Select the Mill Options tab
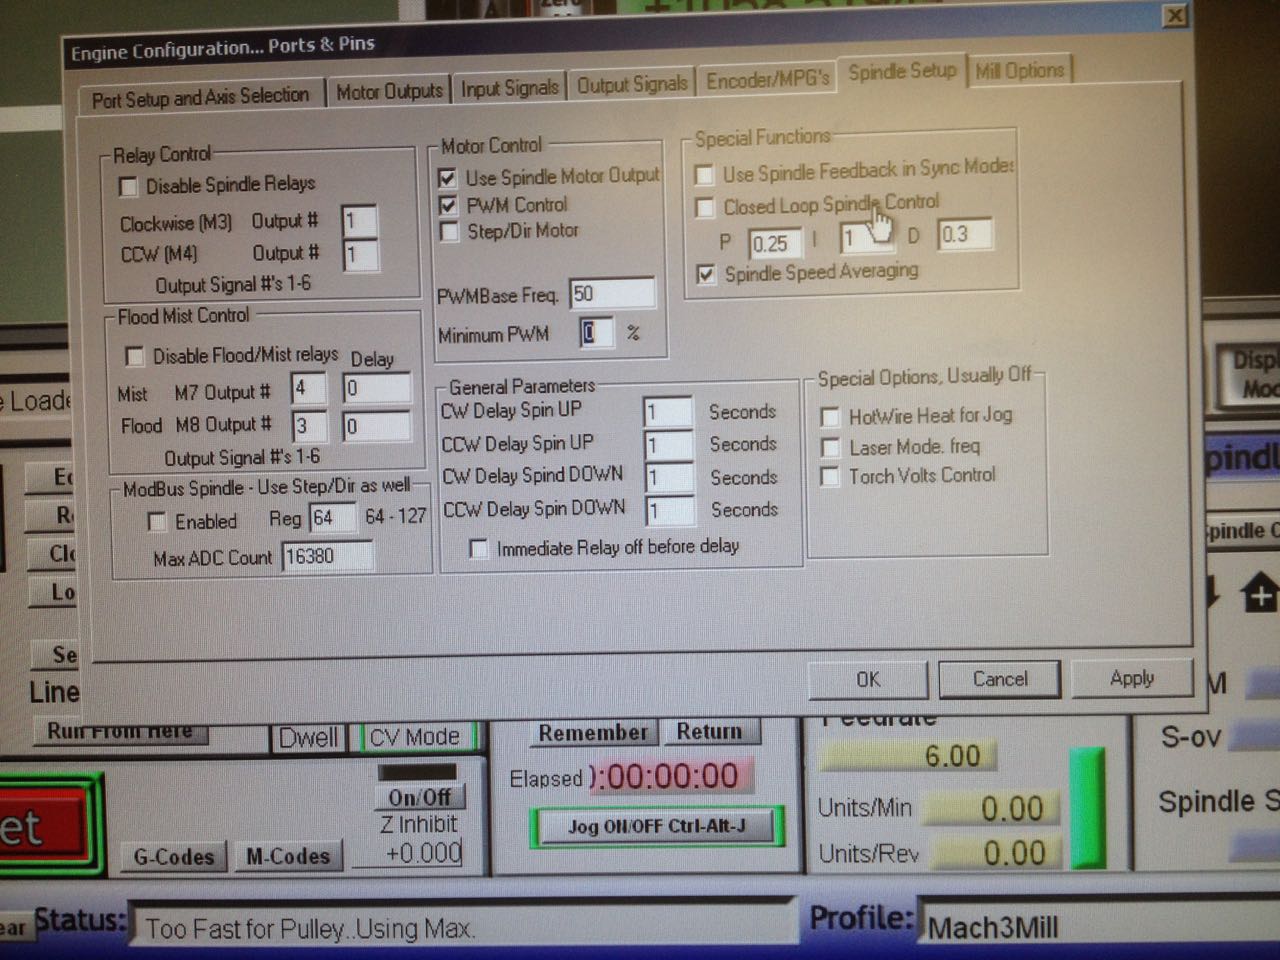The width and height of the screenshot is (1280, 960). tap(1019, 71)
